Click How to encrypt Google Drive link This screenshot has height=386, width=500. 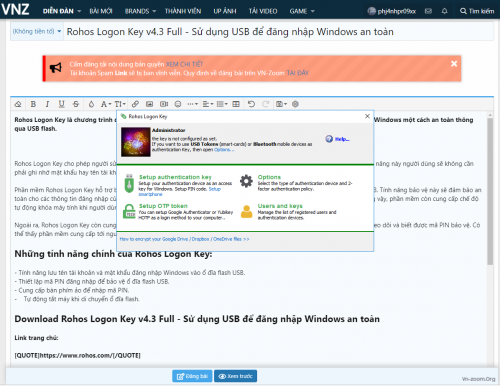184,239
